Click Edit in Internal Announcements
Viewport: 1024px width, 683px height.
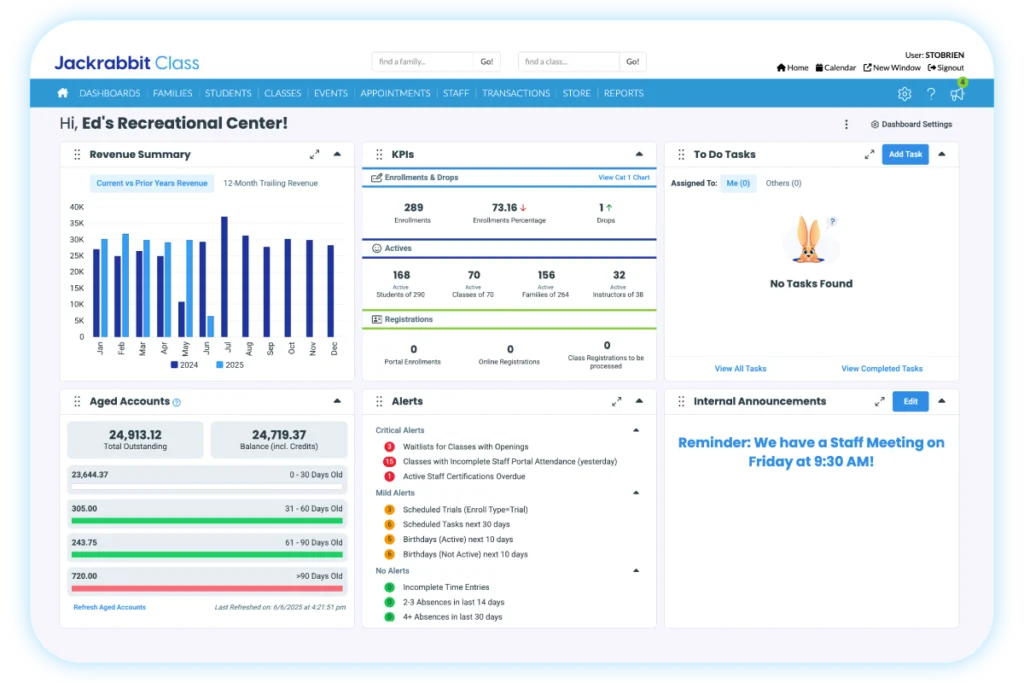pos(910,402)
